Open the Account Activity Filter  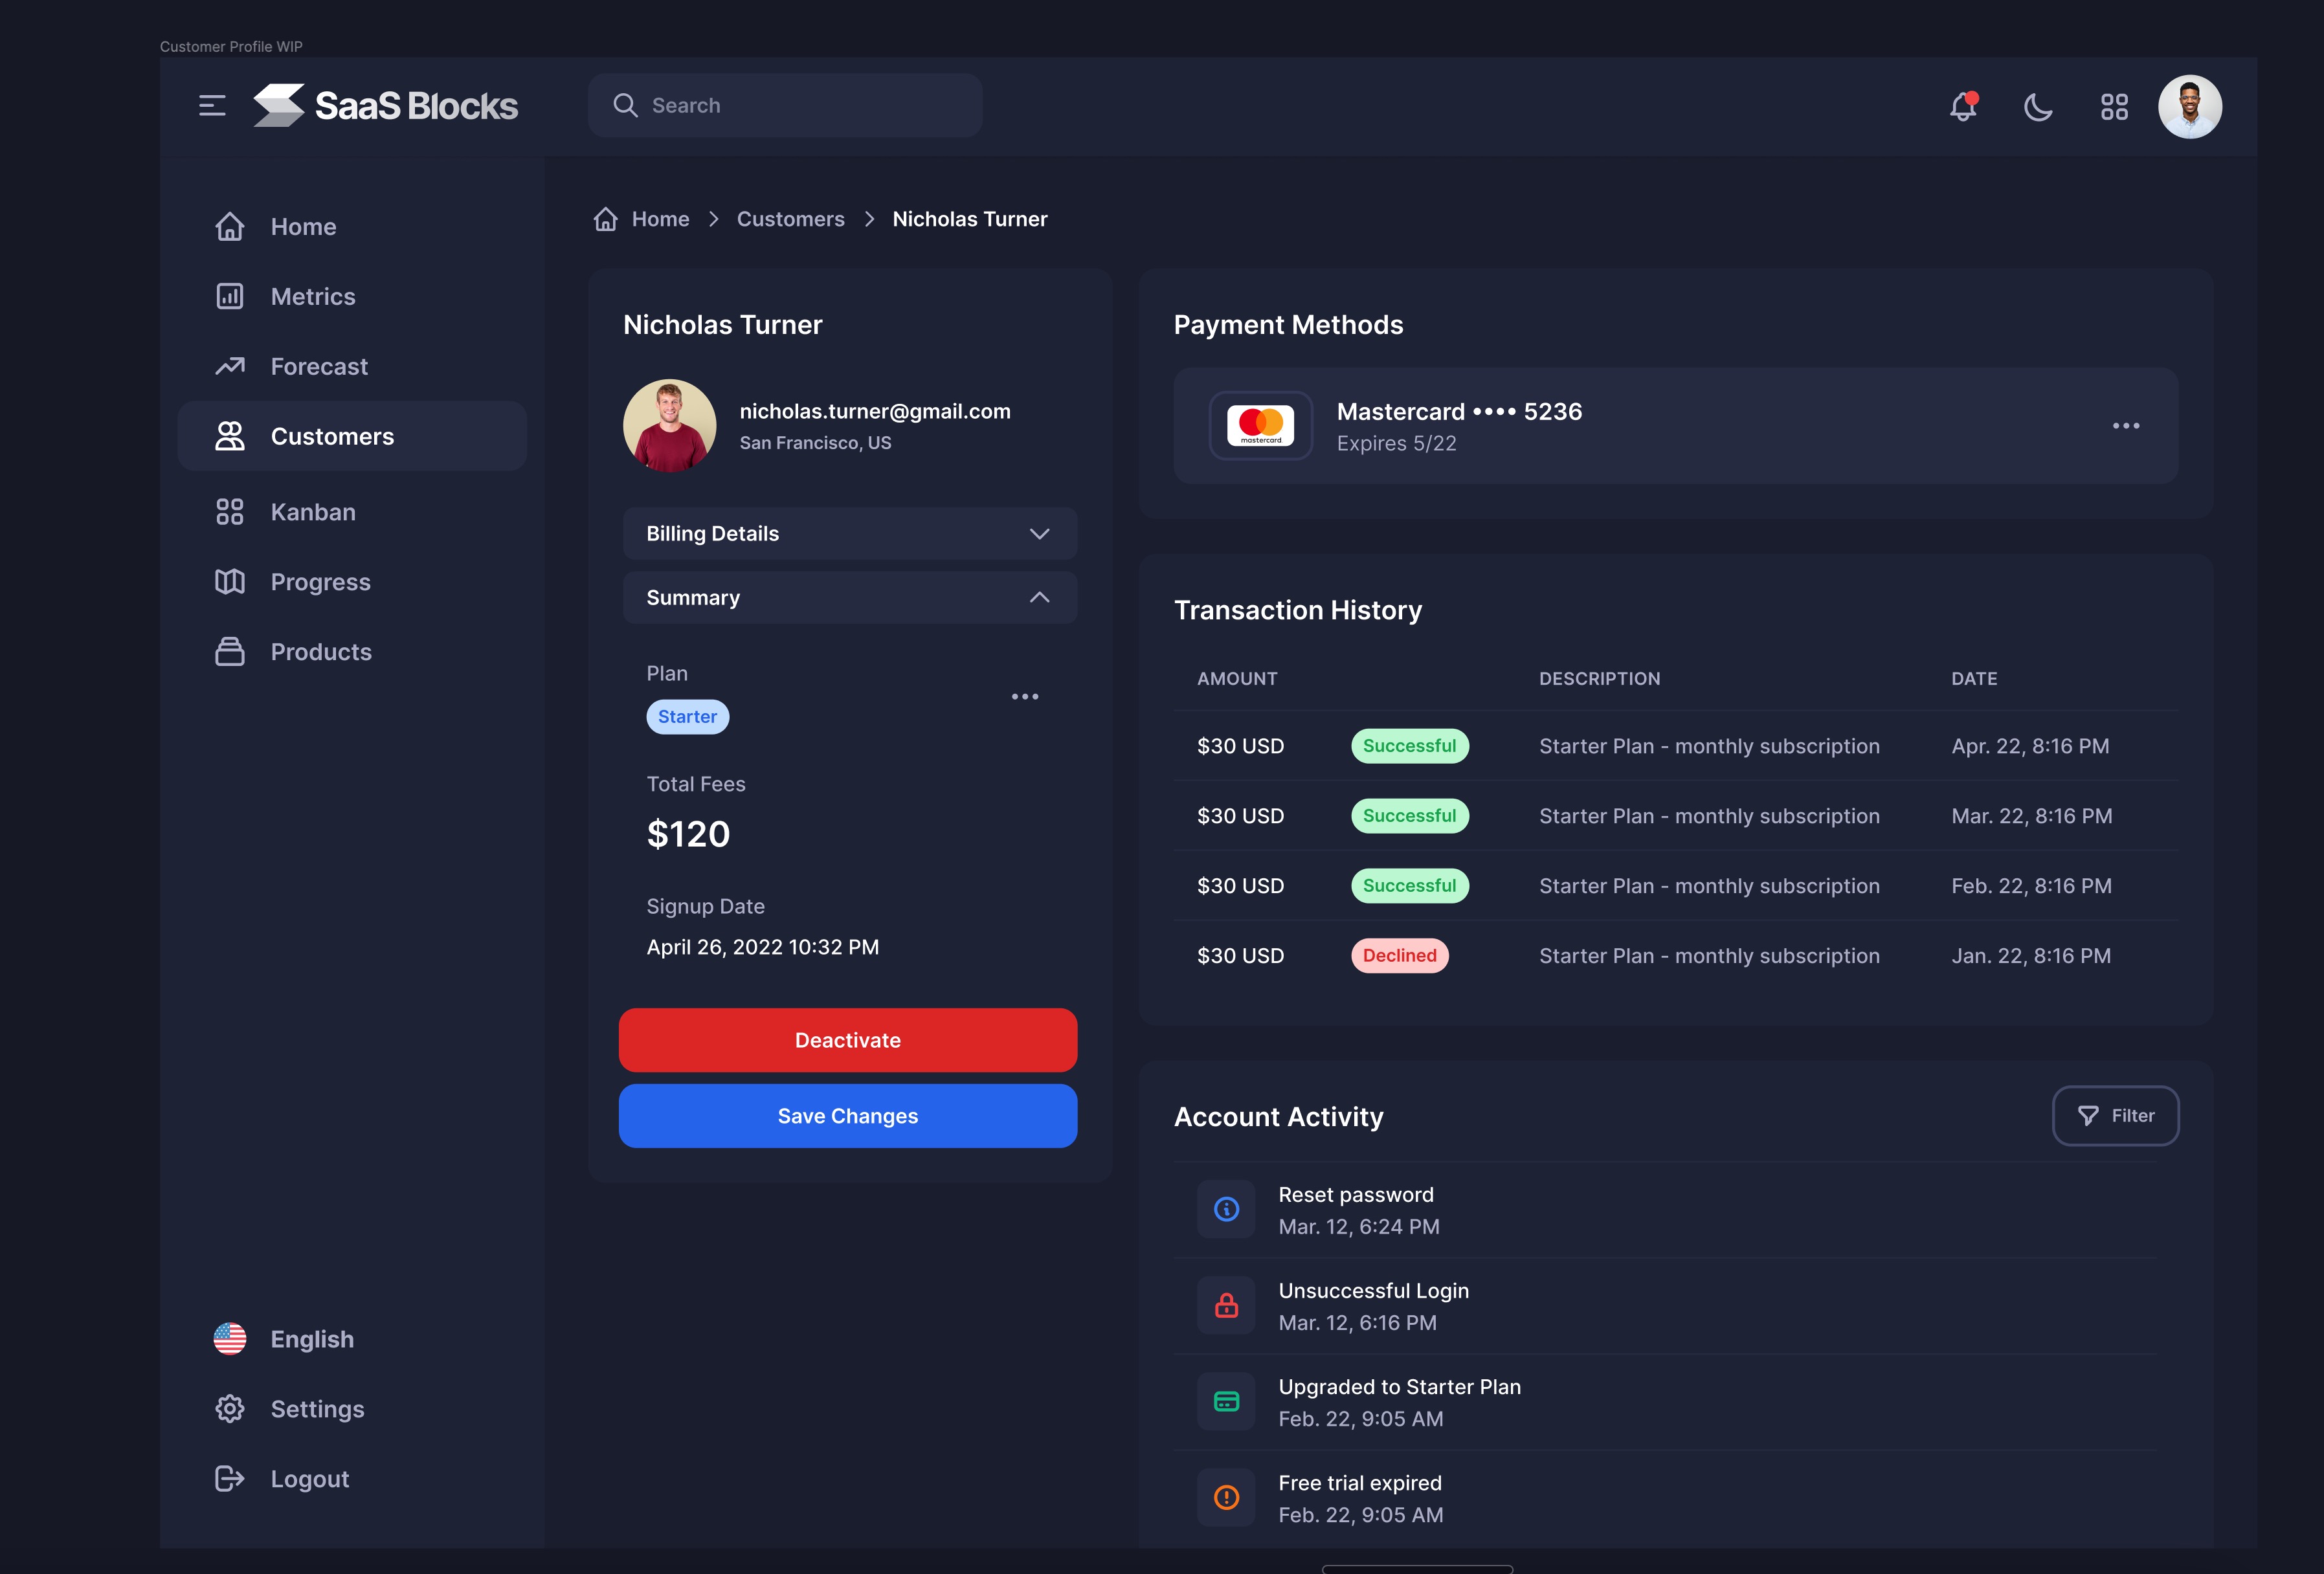click(2115, 1116)
